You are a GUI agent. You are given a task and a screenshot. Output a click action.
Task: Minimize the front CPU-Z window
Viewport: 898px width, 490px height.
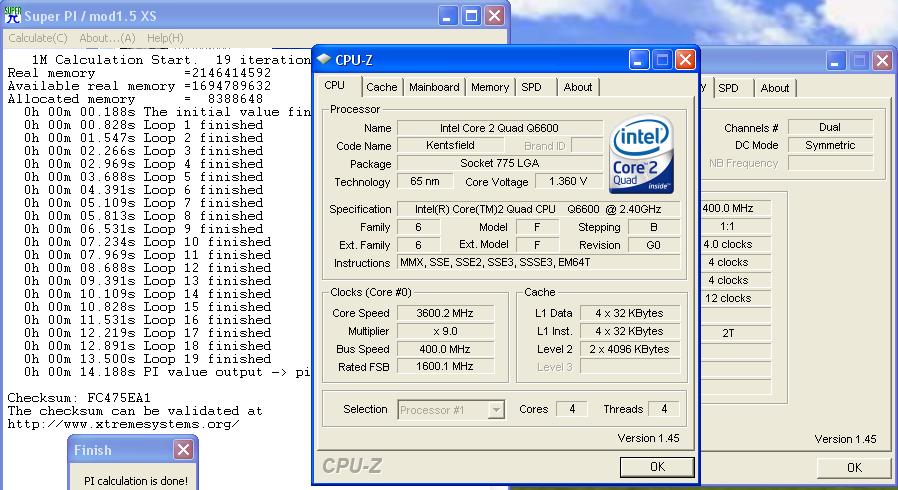coord(639,60)
